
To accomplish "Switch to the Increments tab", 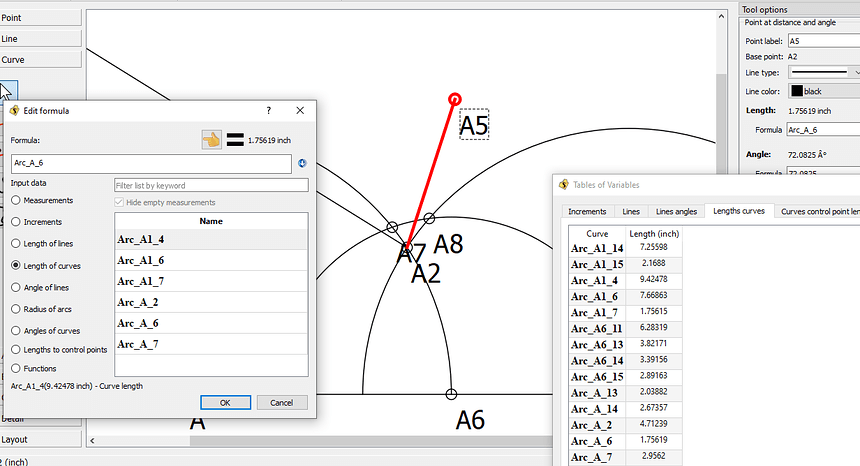I will coord(587,211).
